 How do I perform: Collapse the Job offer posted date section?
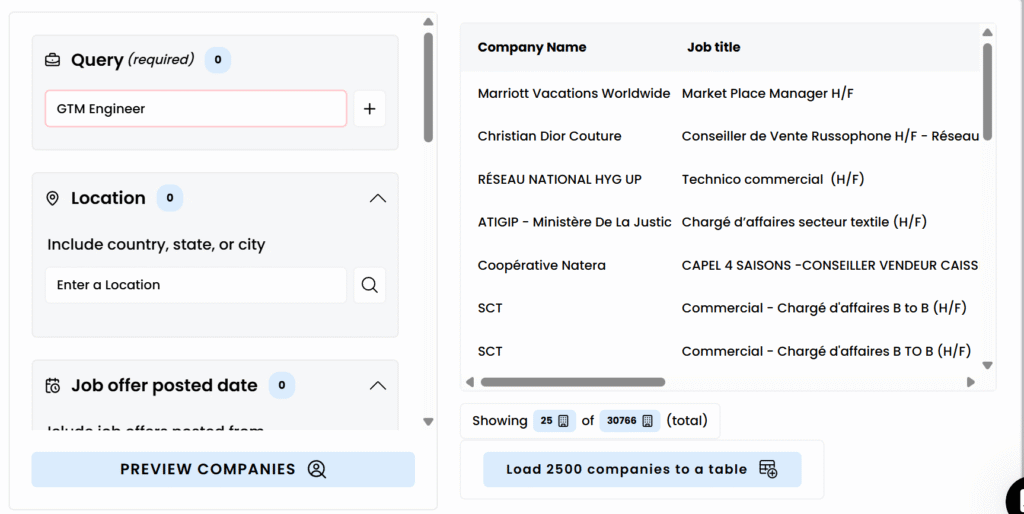(377, 386)
